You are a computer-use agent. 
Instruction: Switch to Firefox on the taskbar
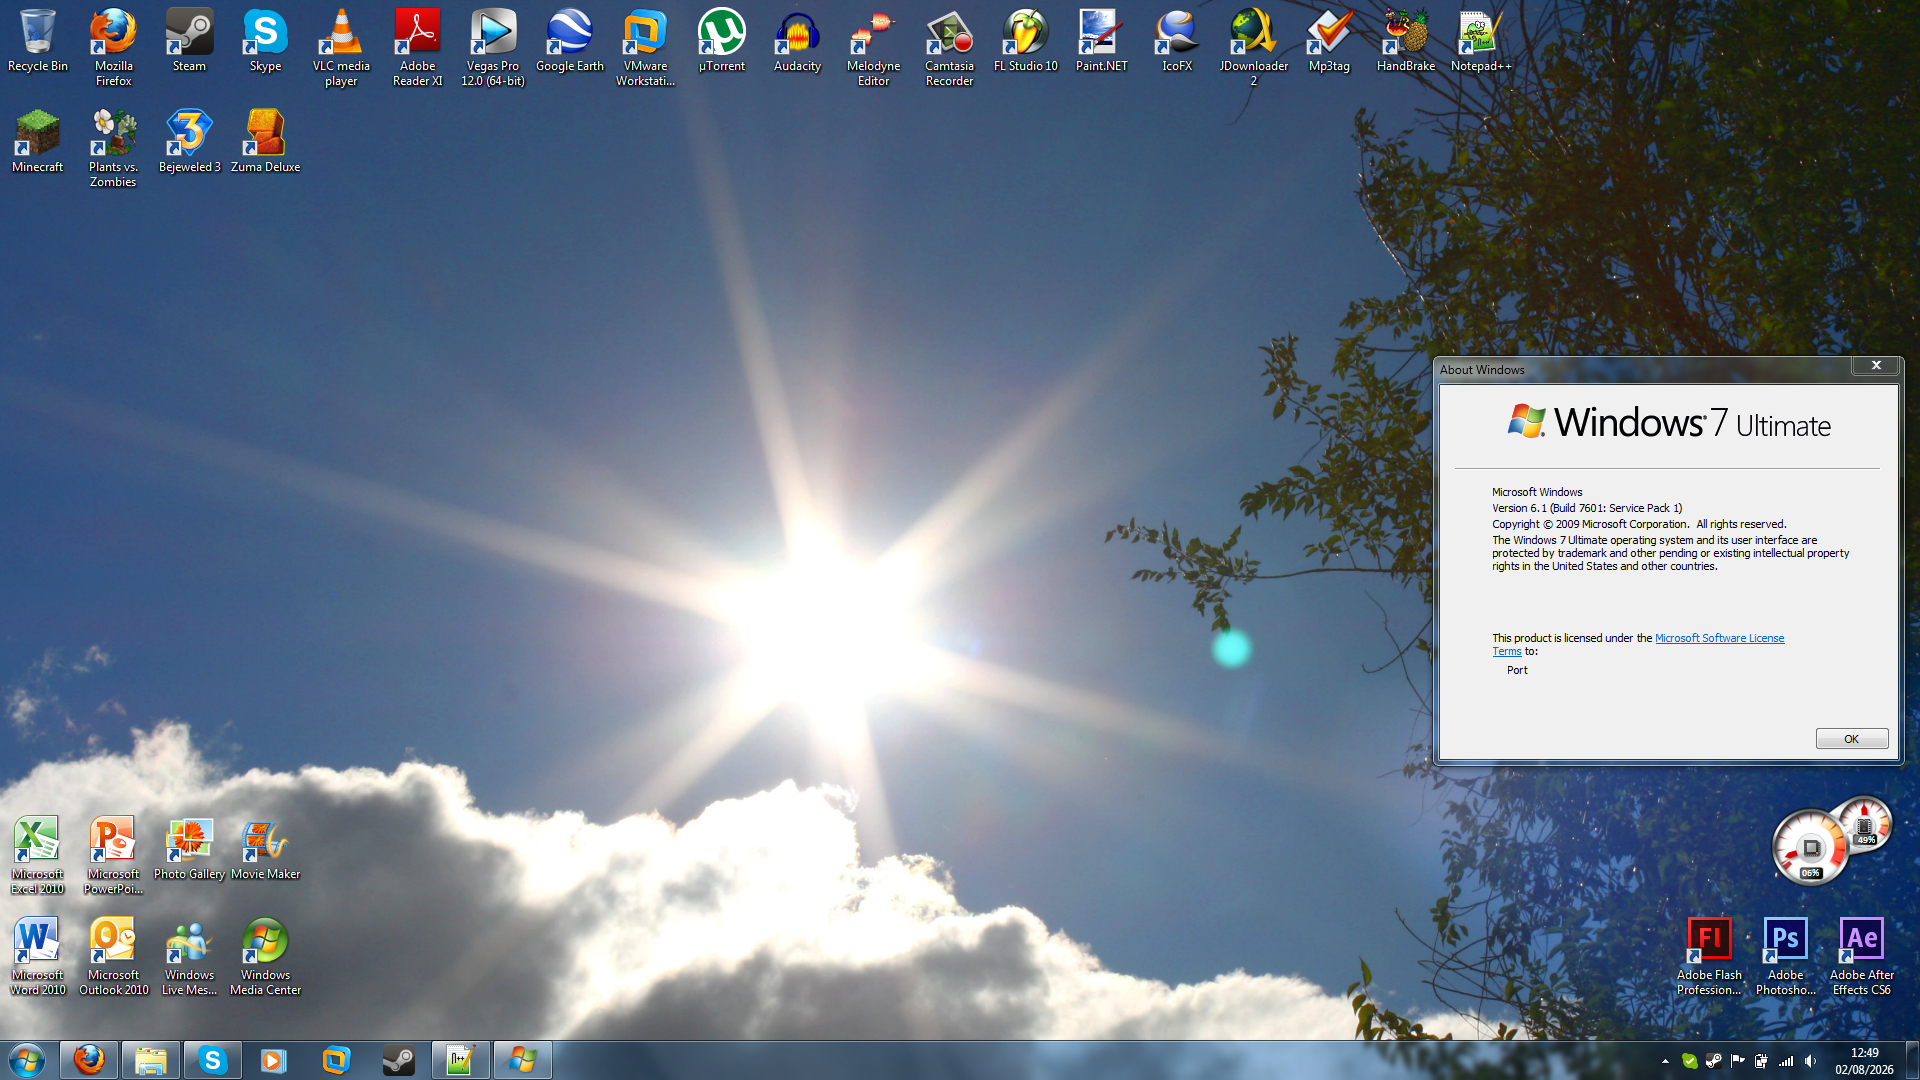pos(89,1060)
